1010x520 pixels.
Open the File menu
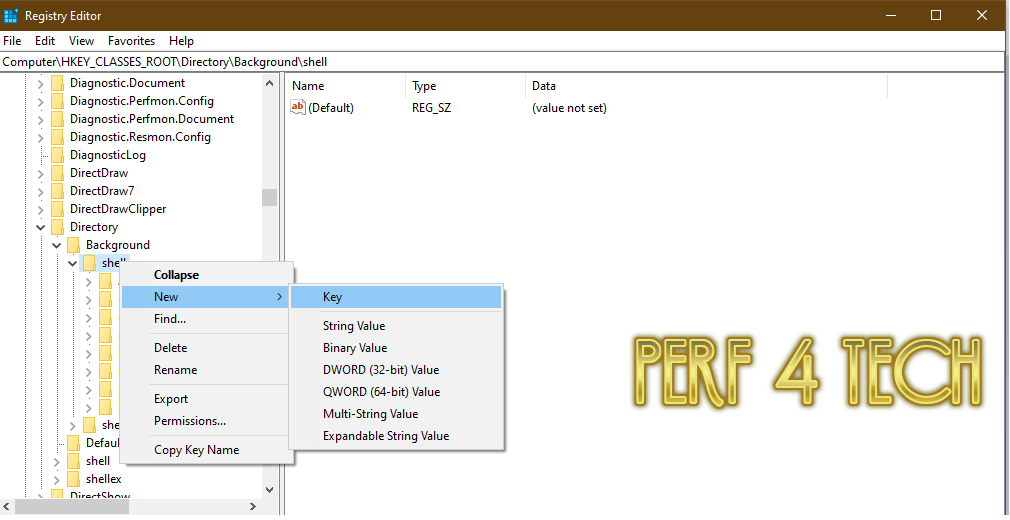point(12,41)
